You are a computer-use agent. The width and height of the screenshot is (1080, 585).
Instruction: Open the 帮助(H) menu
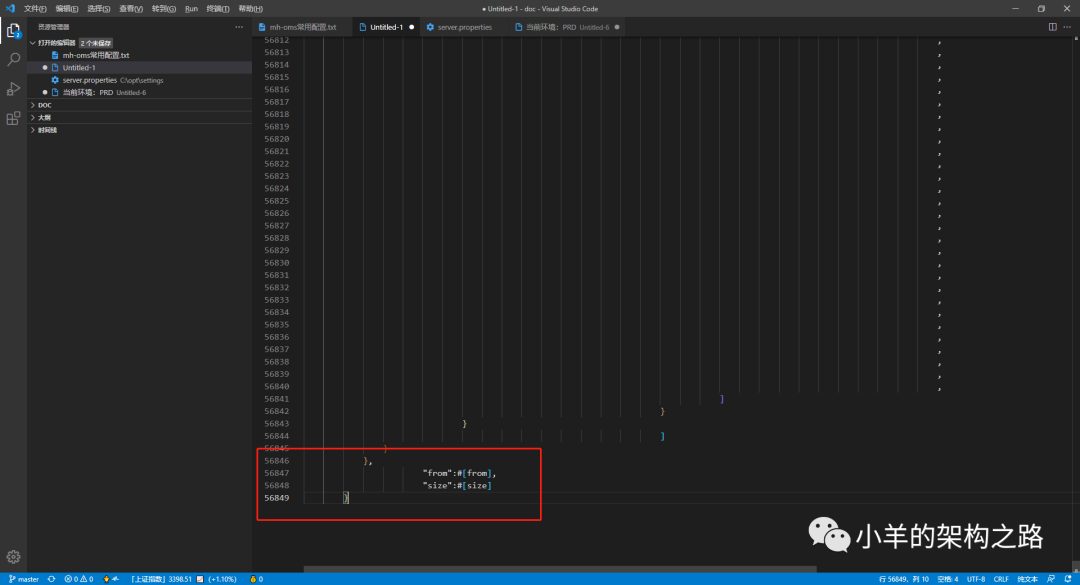[x=251, y=9]
